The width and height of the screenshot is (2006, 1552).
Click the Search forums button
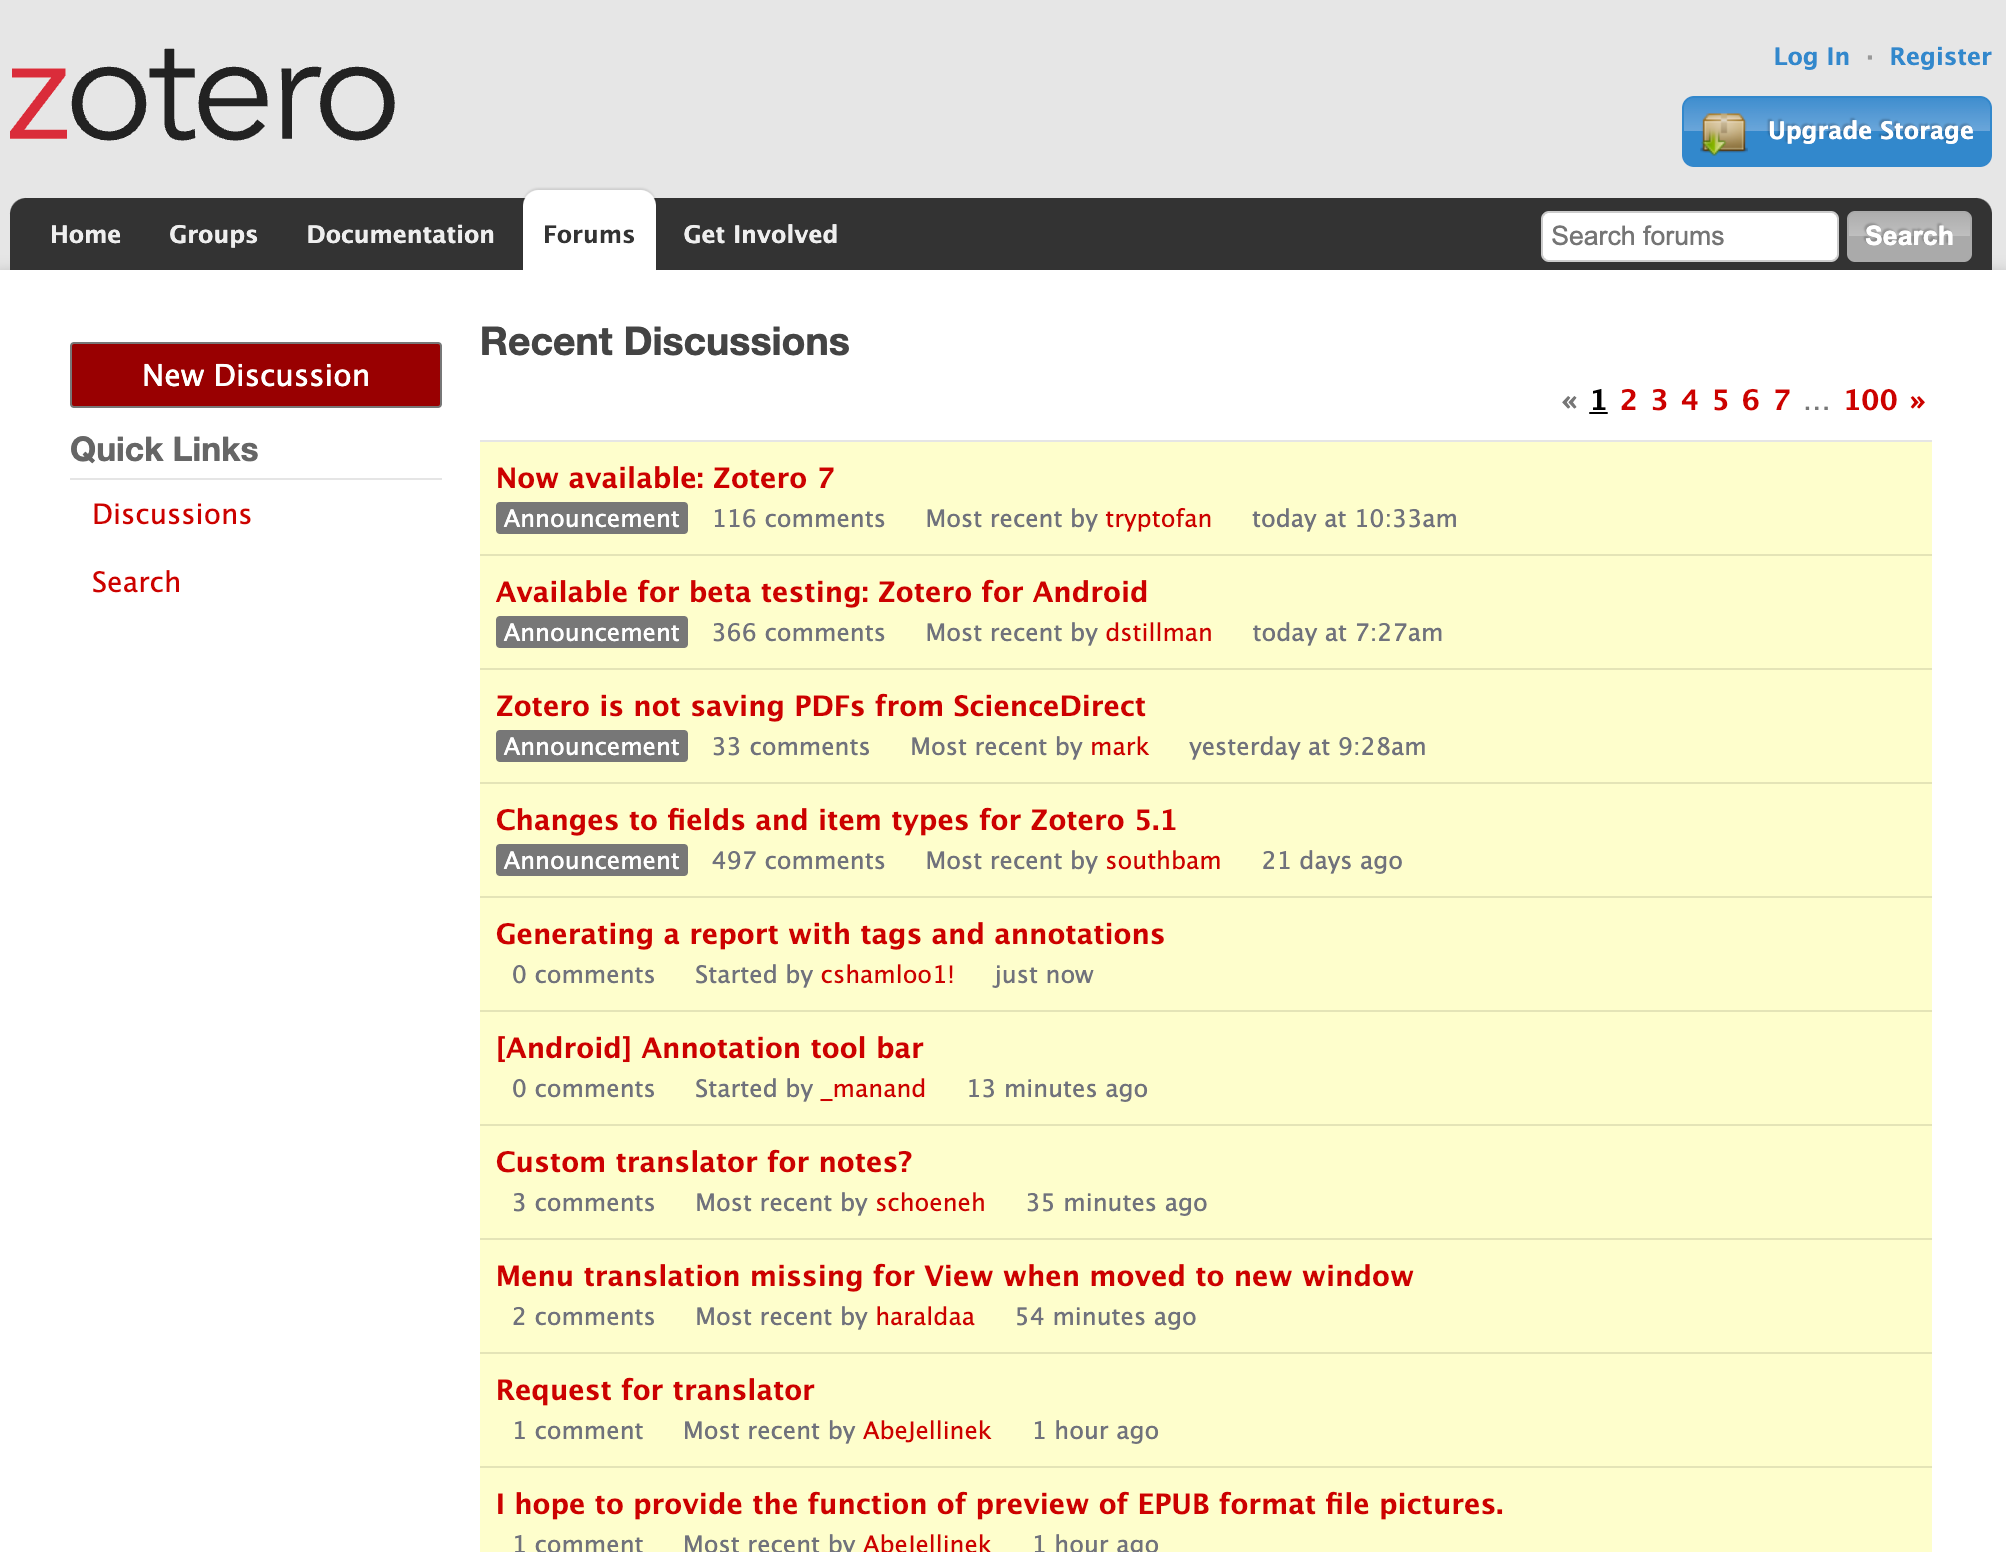pyautogui.click(x=1908, y=236)
